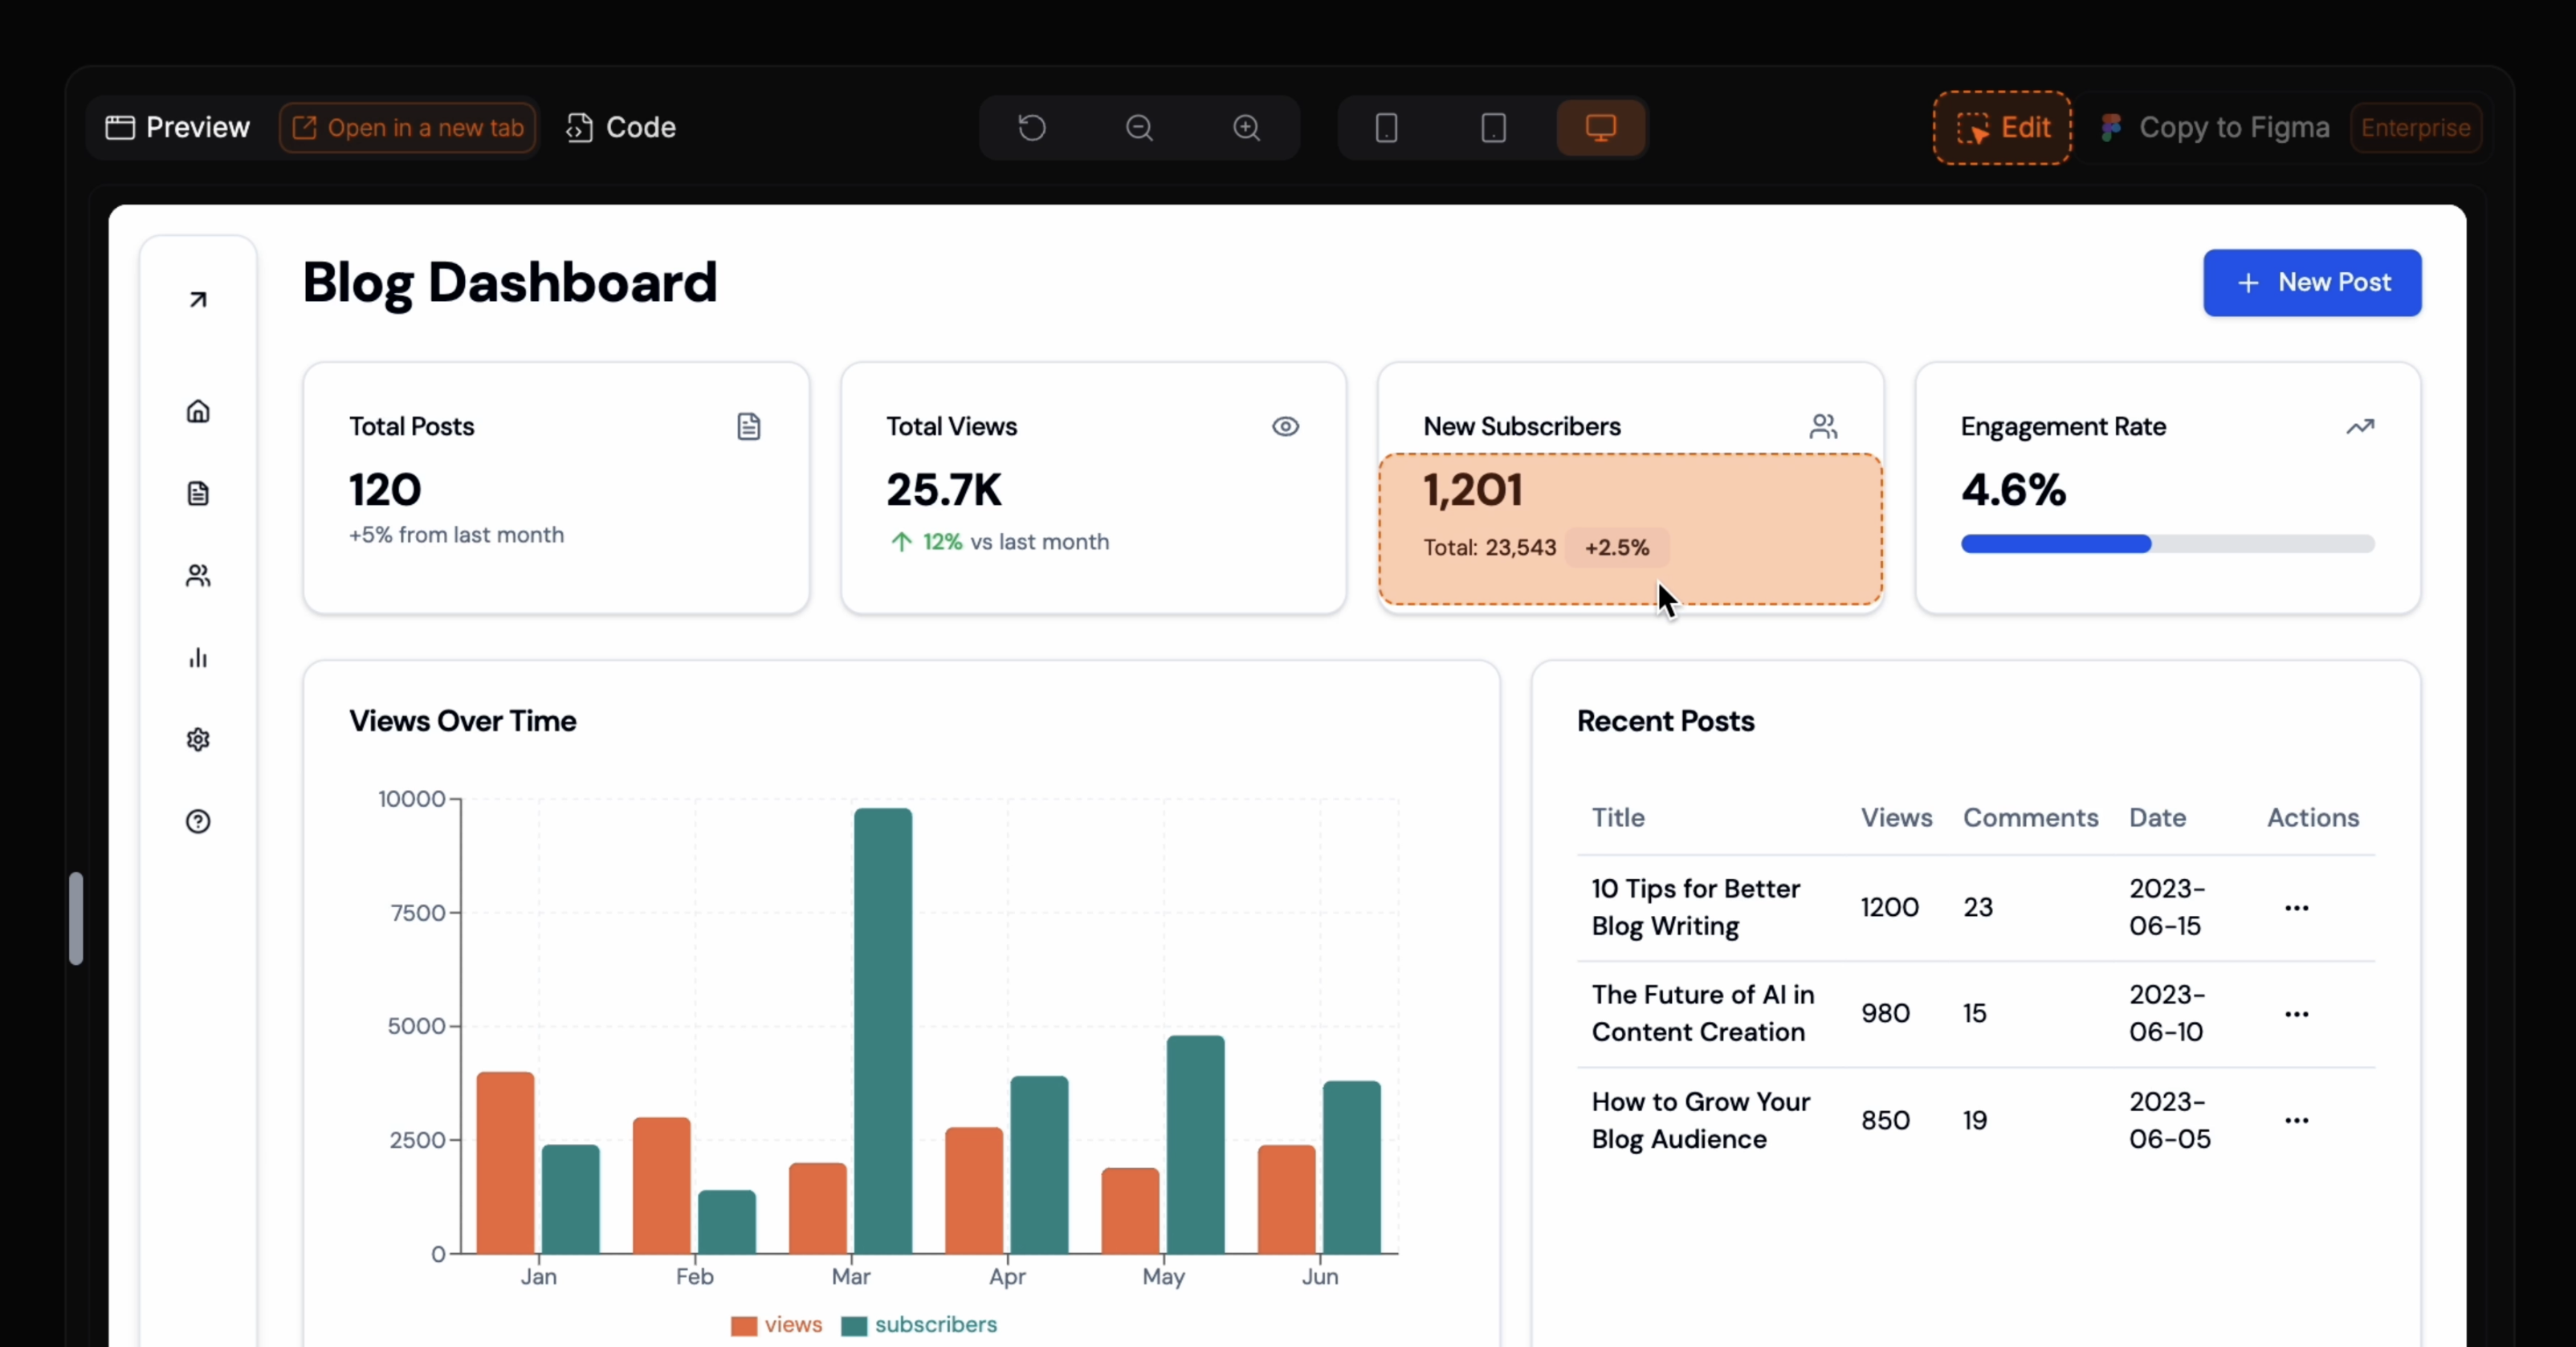
Task: Click the sidebar help question mark icon
Action: (198, 822)
